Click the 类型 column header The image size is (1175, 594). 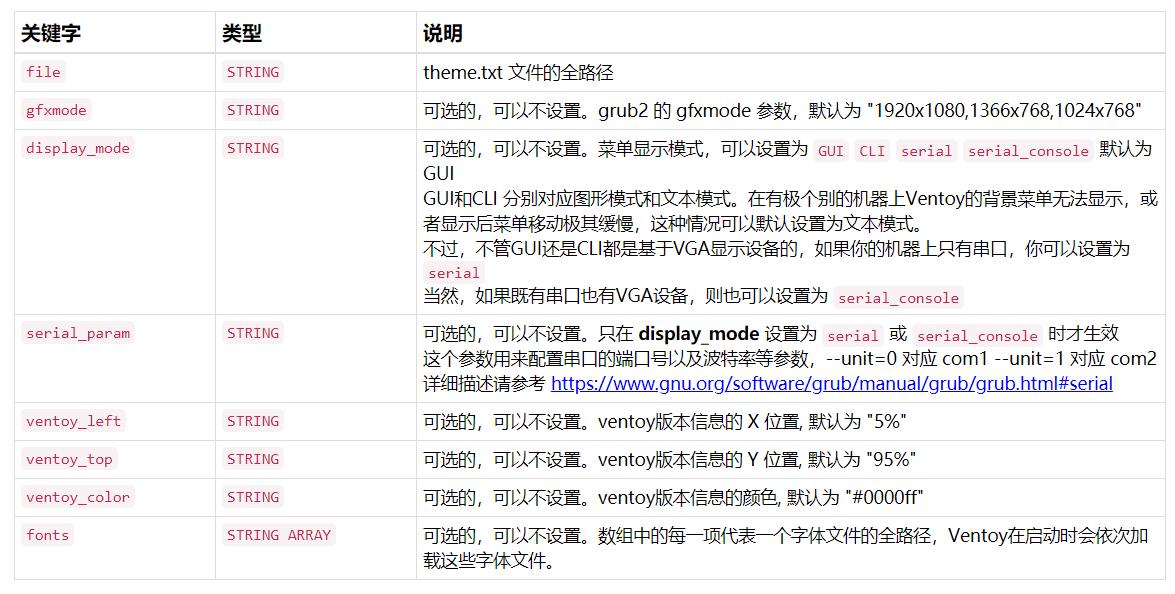(239, 33)
